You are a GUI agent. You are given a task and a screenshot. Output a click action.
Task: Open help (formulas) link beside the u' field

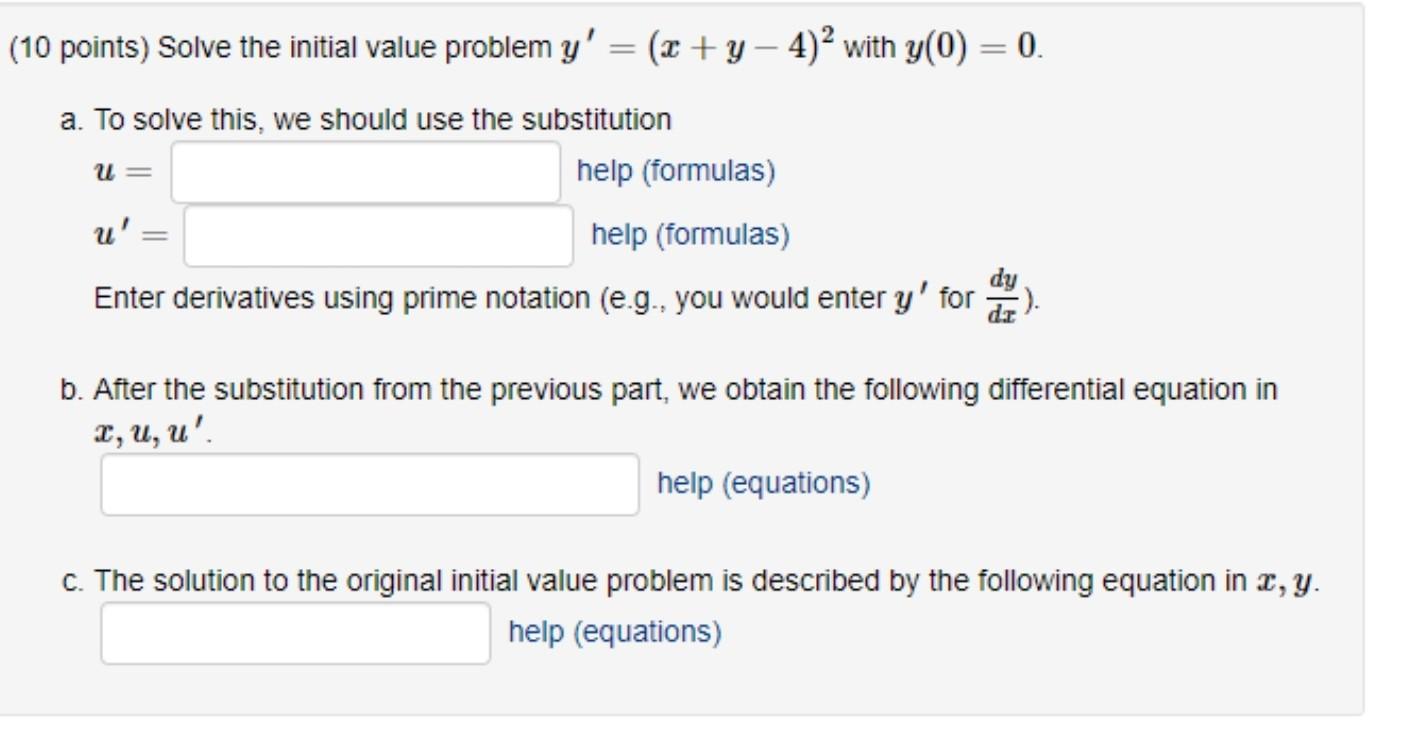click(692, 235)
